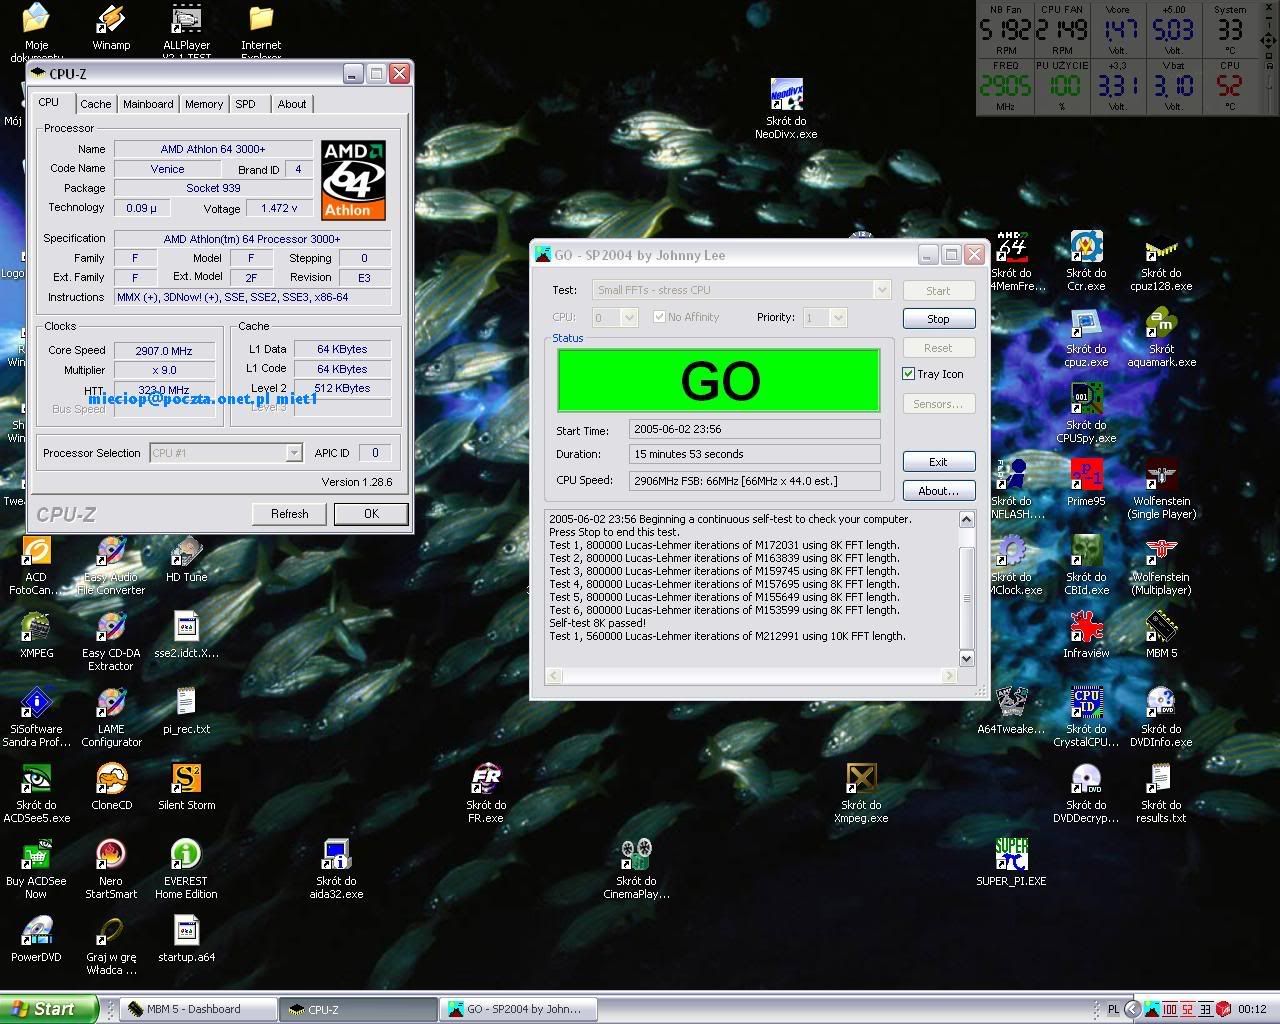Launch CloneCD desktop icon

[x=111, y=786]
